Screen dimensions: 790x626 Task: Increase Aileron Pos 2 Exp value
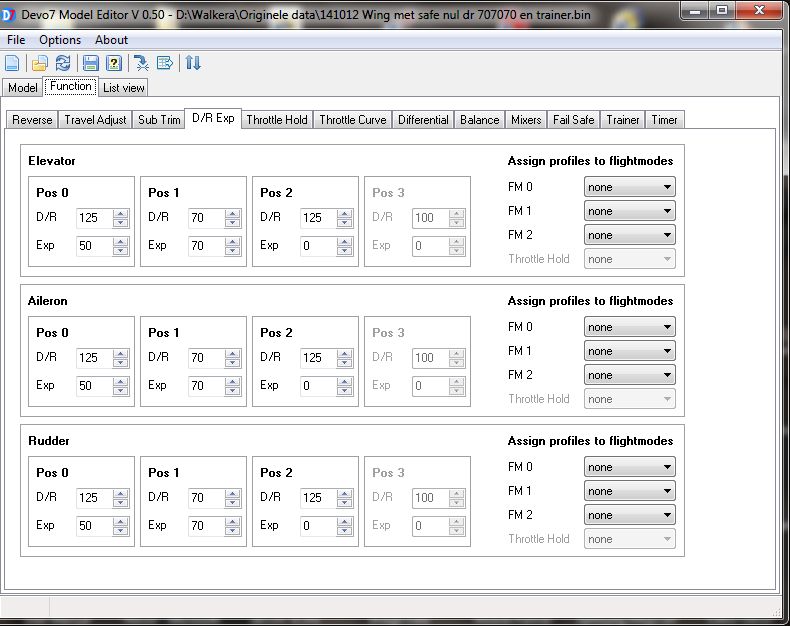pyautogui.click(x=345, y=382)
